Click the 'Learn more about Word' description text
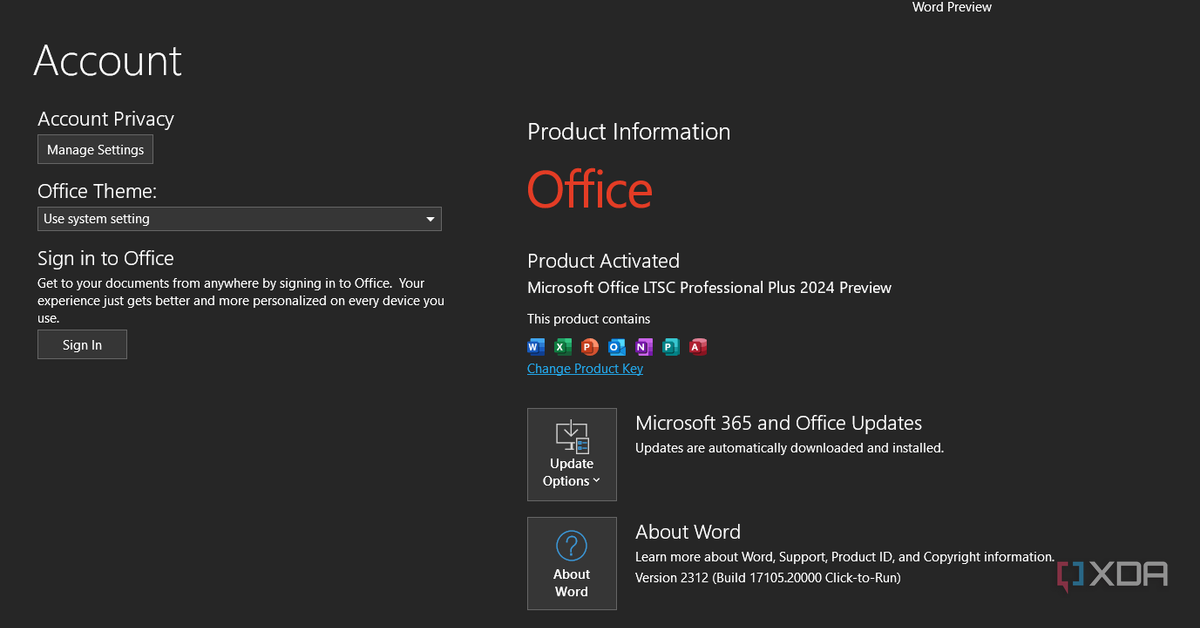The height and width of the screenshot is (628, 1200). pyautogui.click(x=845, y=557)
